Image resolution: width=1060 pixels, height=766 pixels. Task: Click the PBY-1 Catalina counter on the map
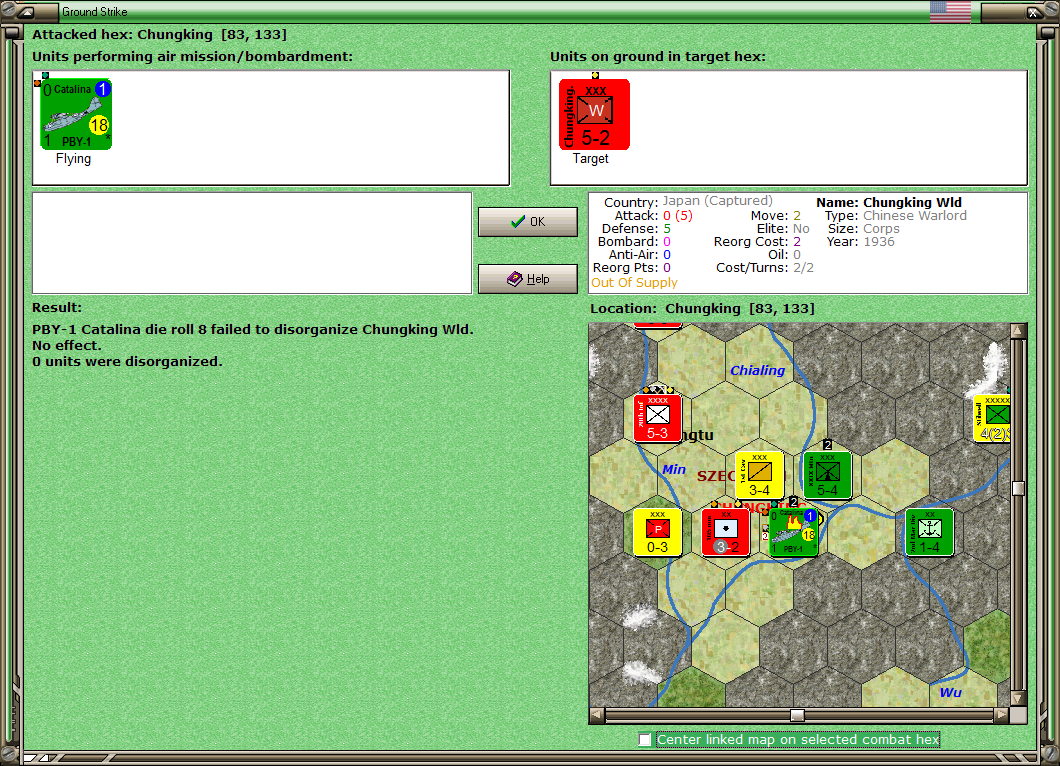(794, 532)
